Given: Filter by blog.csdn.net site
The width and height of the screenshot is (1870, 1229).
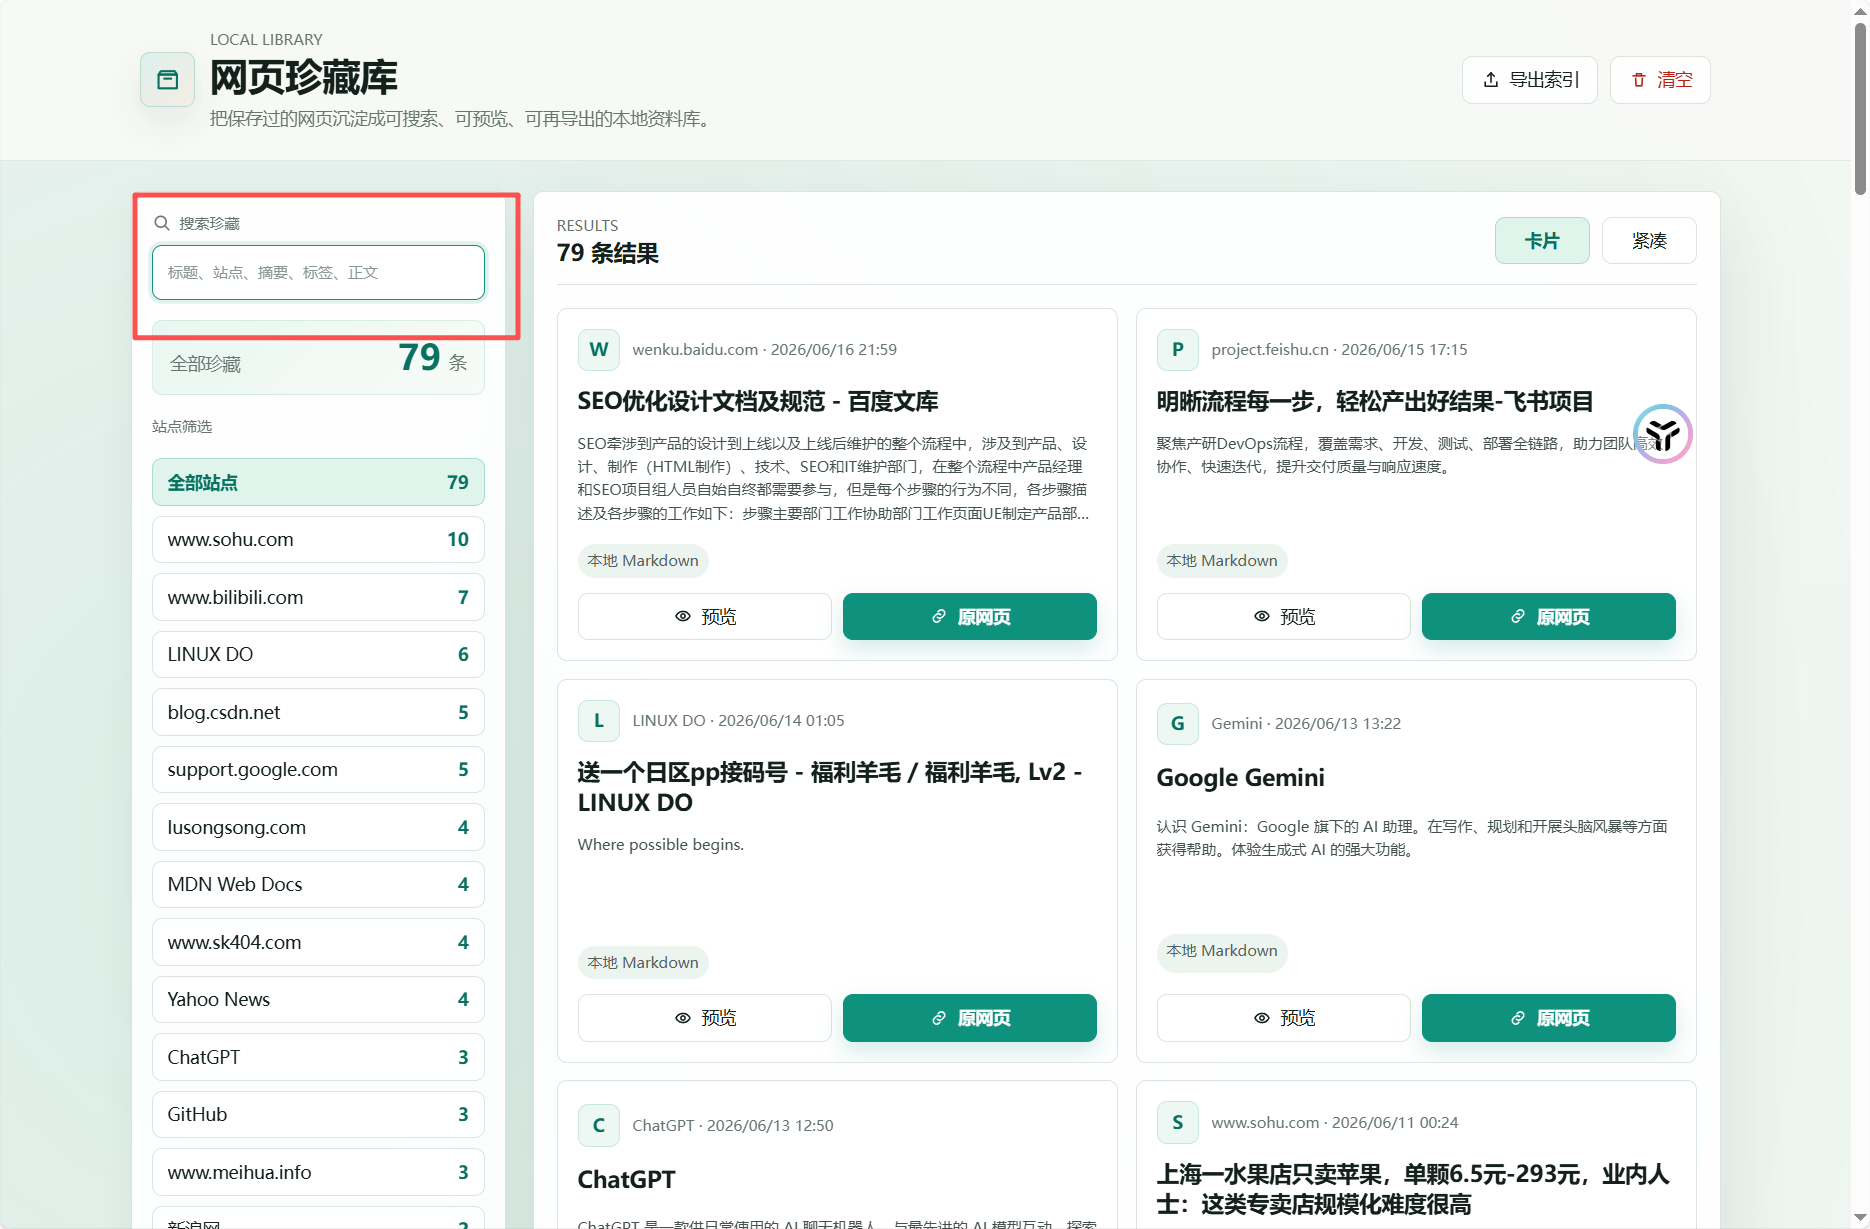Looking at the screenshot, I should 318,712.
